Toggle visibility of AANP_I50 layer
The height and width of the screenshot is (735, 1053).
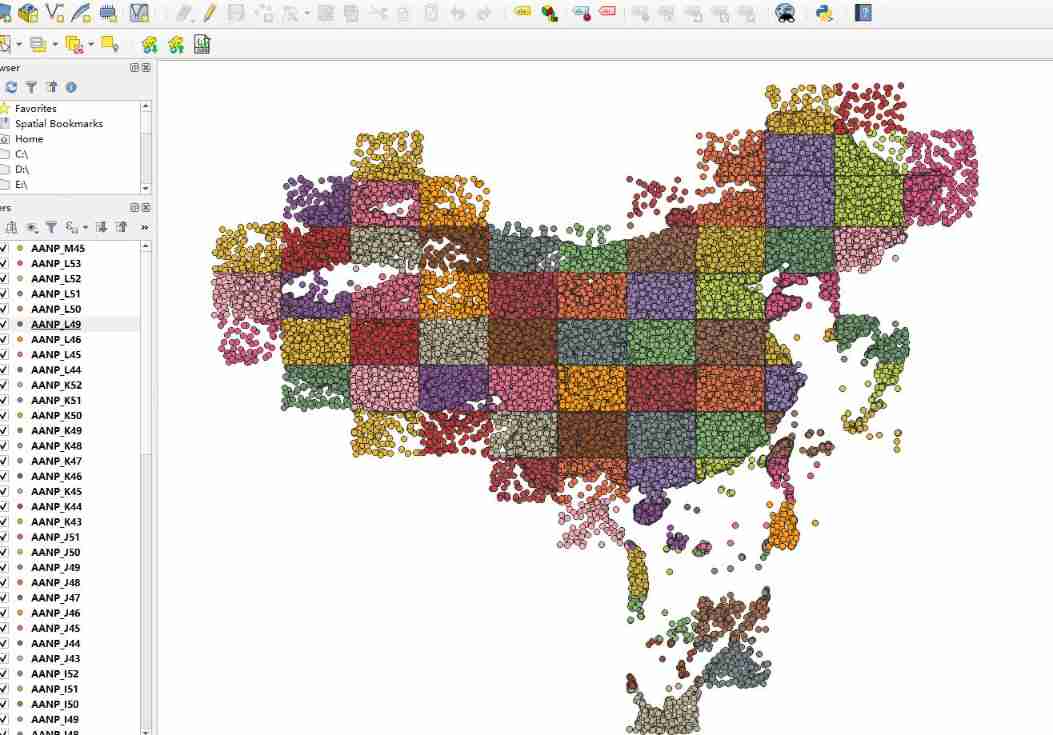(x=3, y=704)
